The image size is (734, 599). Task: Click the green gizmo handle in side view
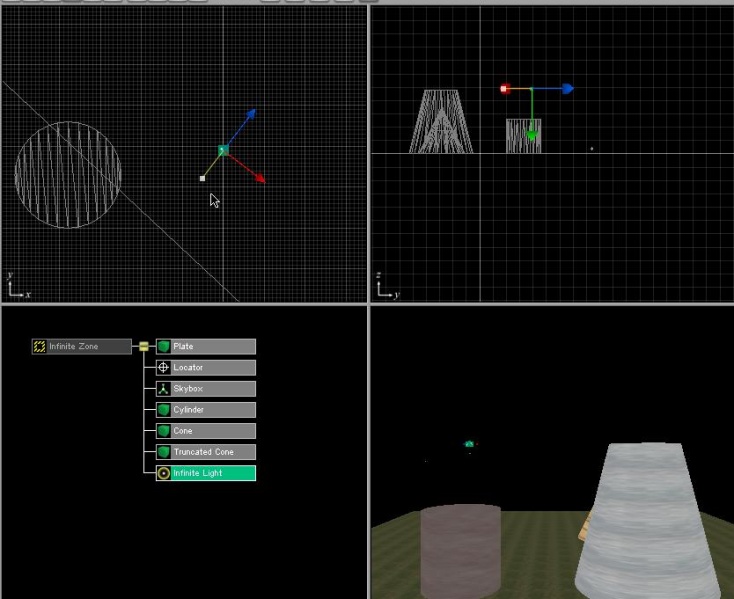[532, 134]
